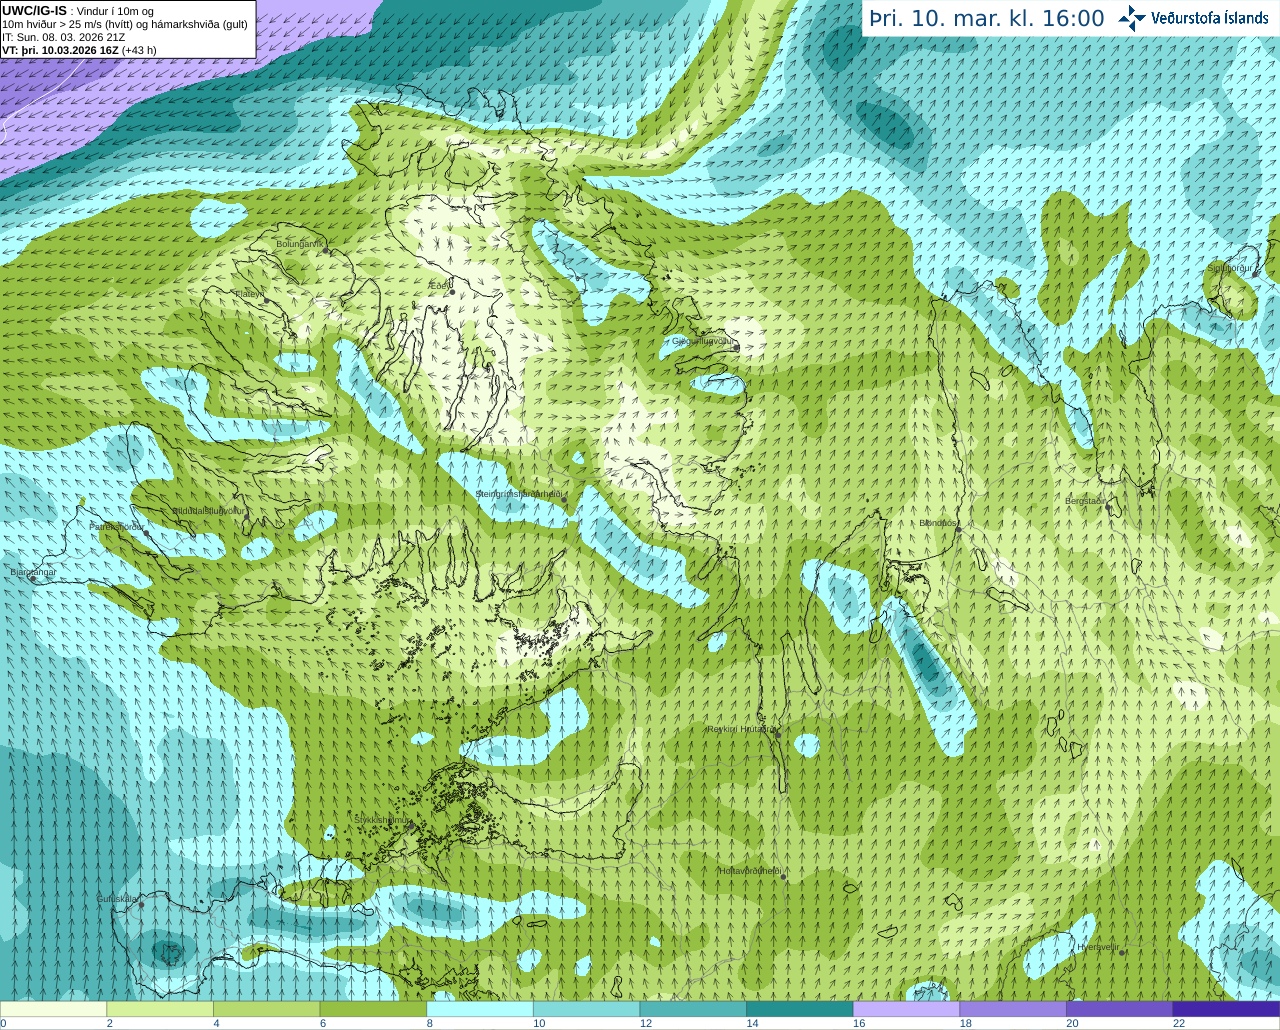1280x1030 pixels.
Task: Click the legend scale value 10
Action: click(x=539, y=1023)
